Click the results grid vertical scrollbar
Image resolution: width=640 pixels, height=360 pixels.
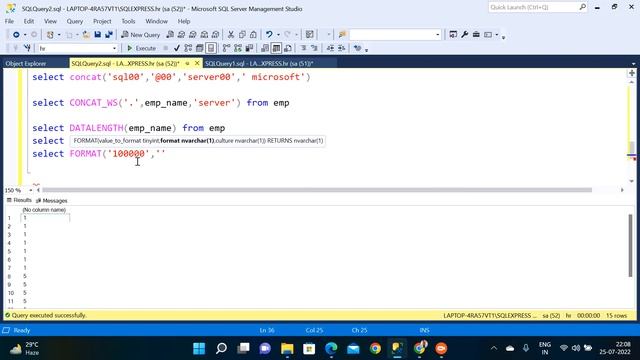click(630, 245)
